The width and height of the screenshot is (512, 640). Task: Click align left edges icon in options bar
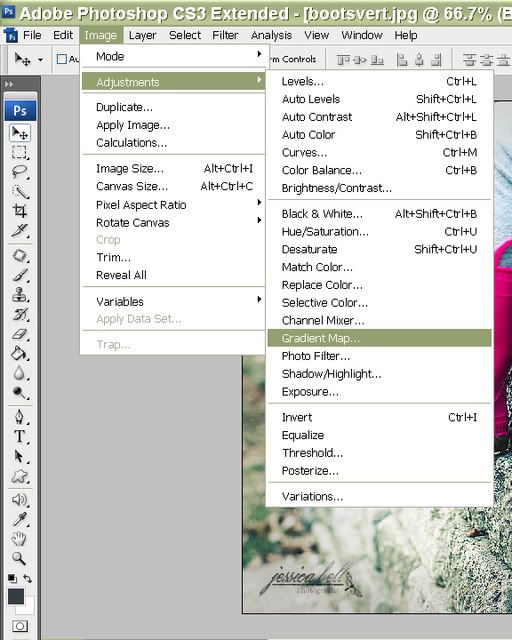click(402, 60)
